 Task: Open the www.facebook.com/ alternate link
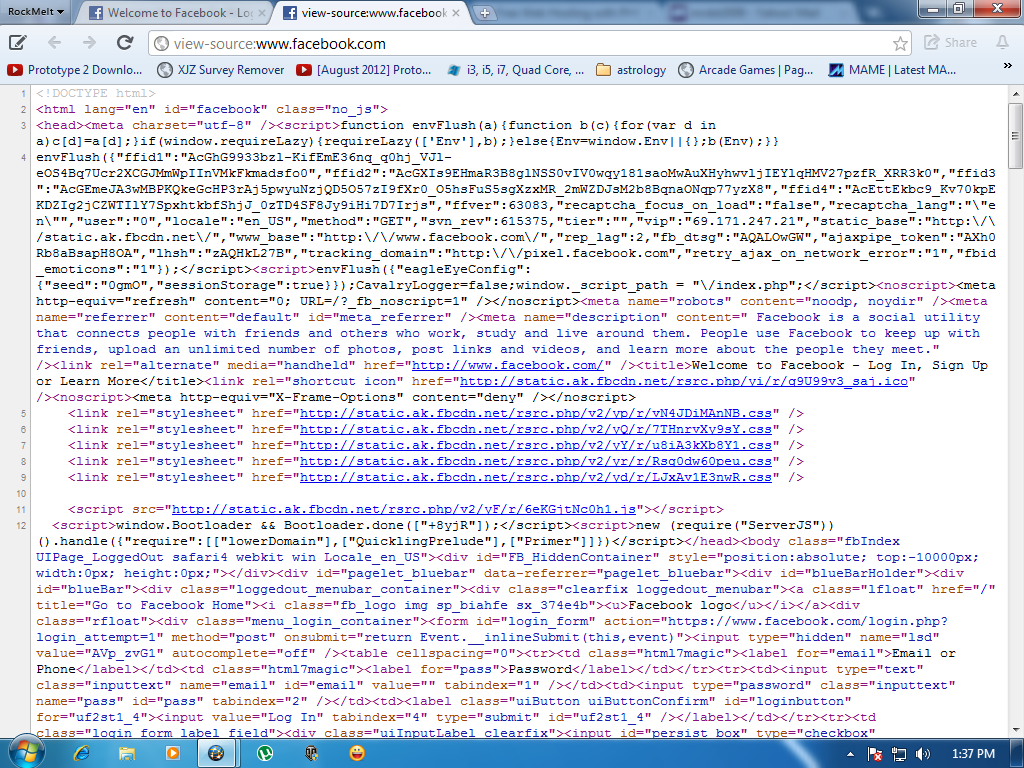coord(508,365)
